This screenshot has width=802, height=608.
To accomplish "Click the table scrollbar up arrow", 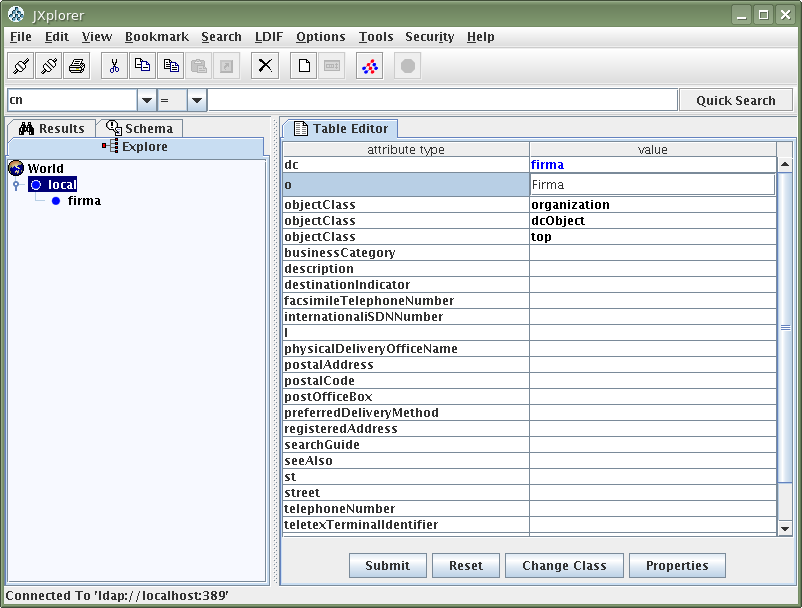I will coord(785,165).
